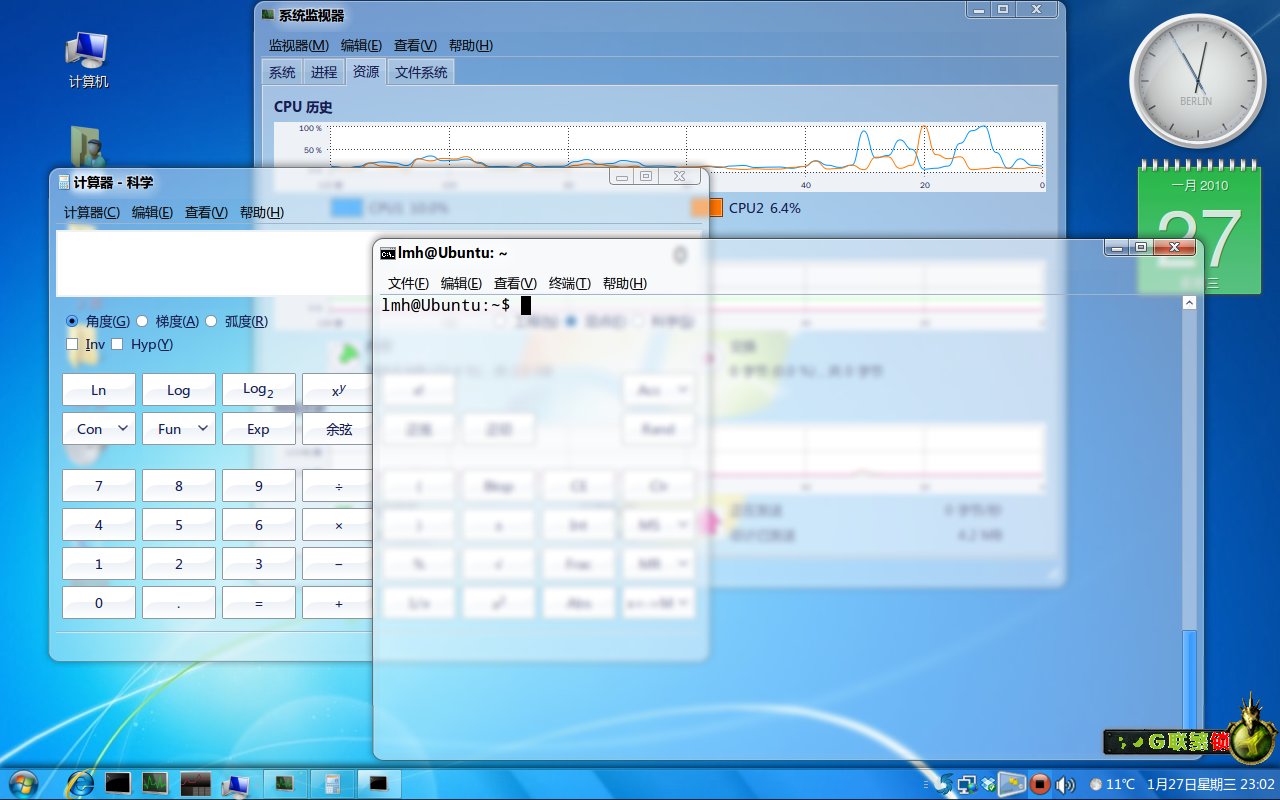Open 监视器(M) menu in System Monitor
Image resolution: width=1280 pixels, height=800 pixels.
pyautogui.click(x=298, y=45)
